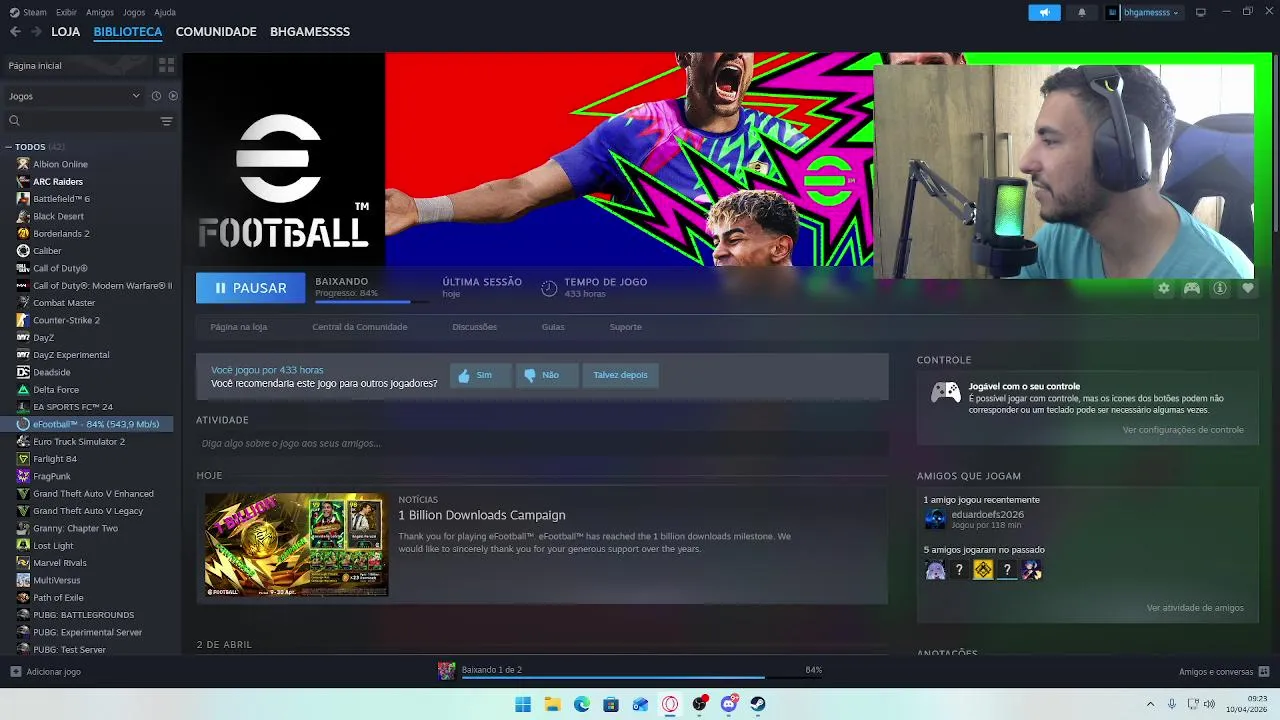
Task: Show hidden system tray icons
Action: (x=1150, y=704)
